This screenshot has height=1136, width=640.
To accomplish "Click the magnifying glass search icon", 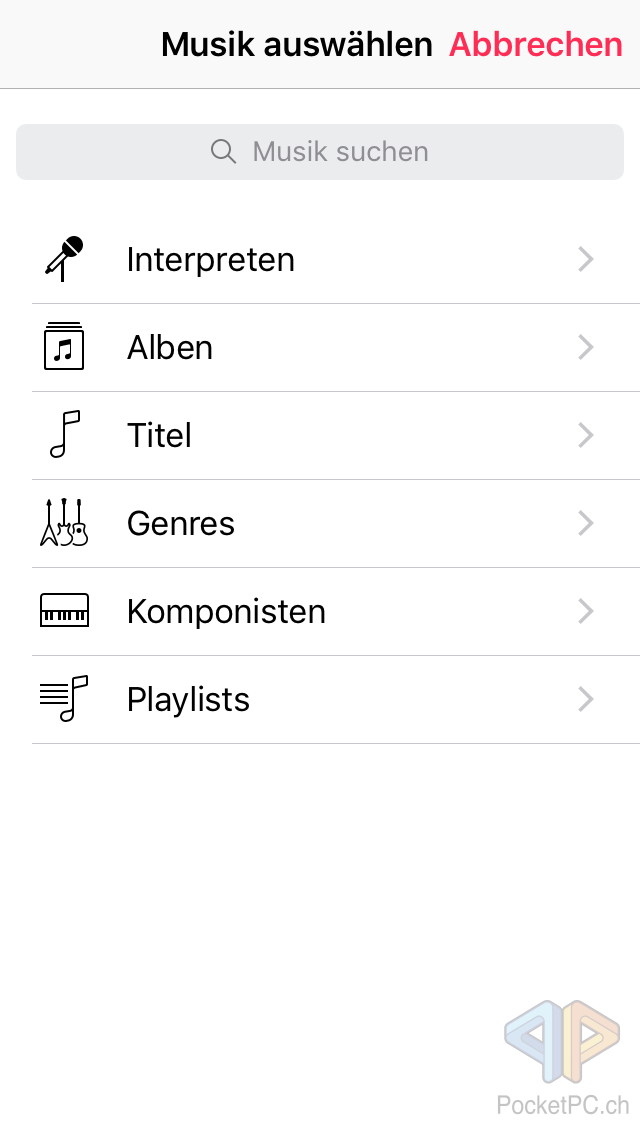I will coord(224,152).
